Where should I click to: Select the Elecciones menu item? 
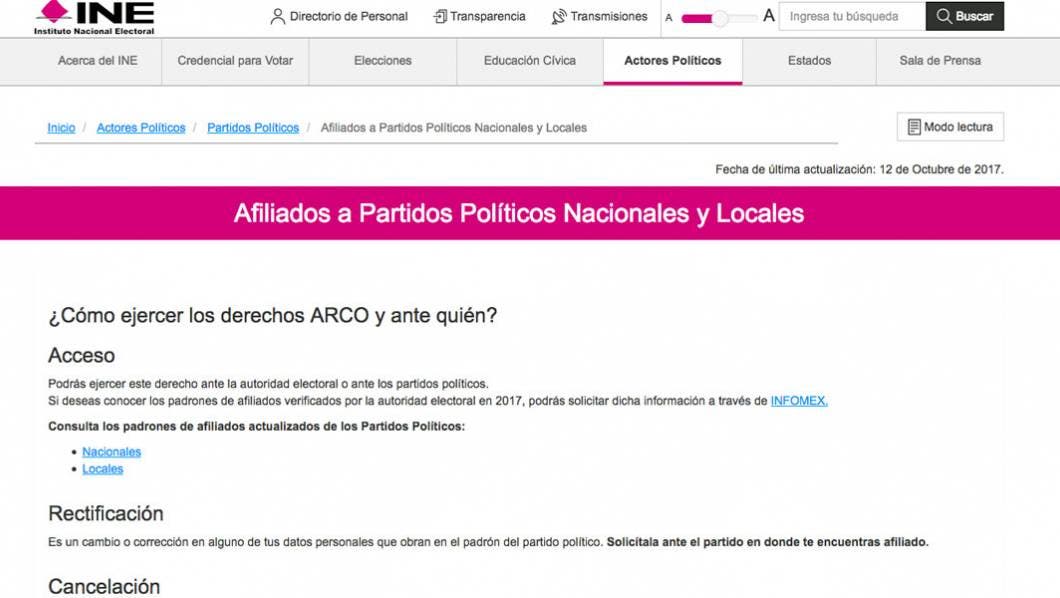382,61
